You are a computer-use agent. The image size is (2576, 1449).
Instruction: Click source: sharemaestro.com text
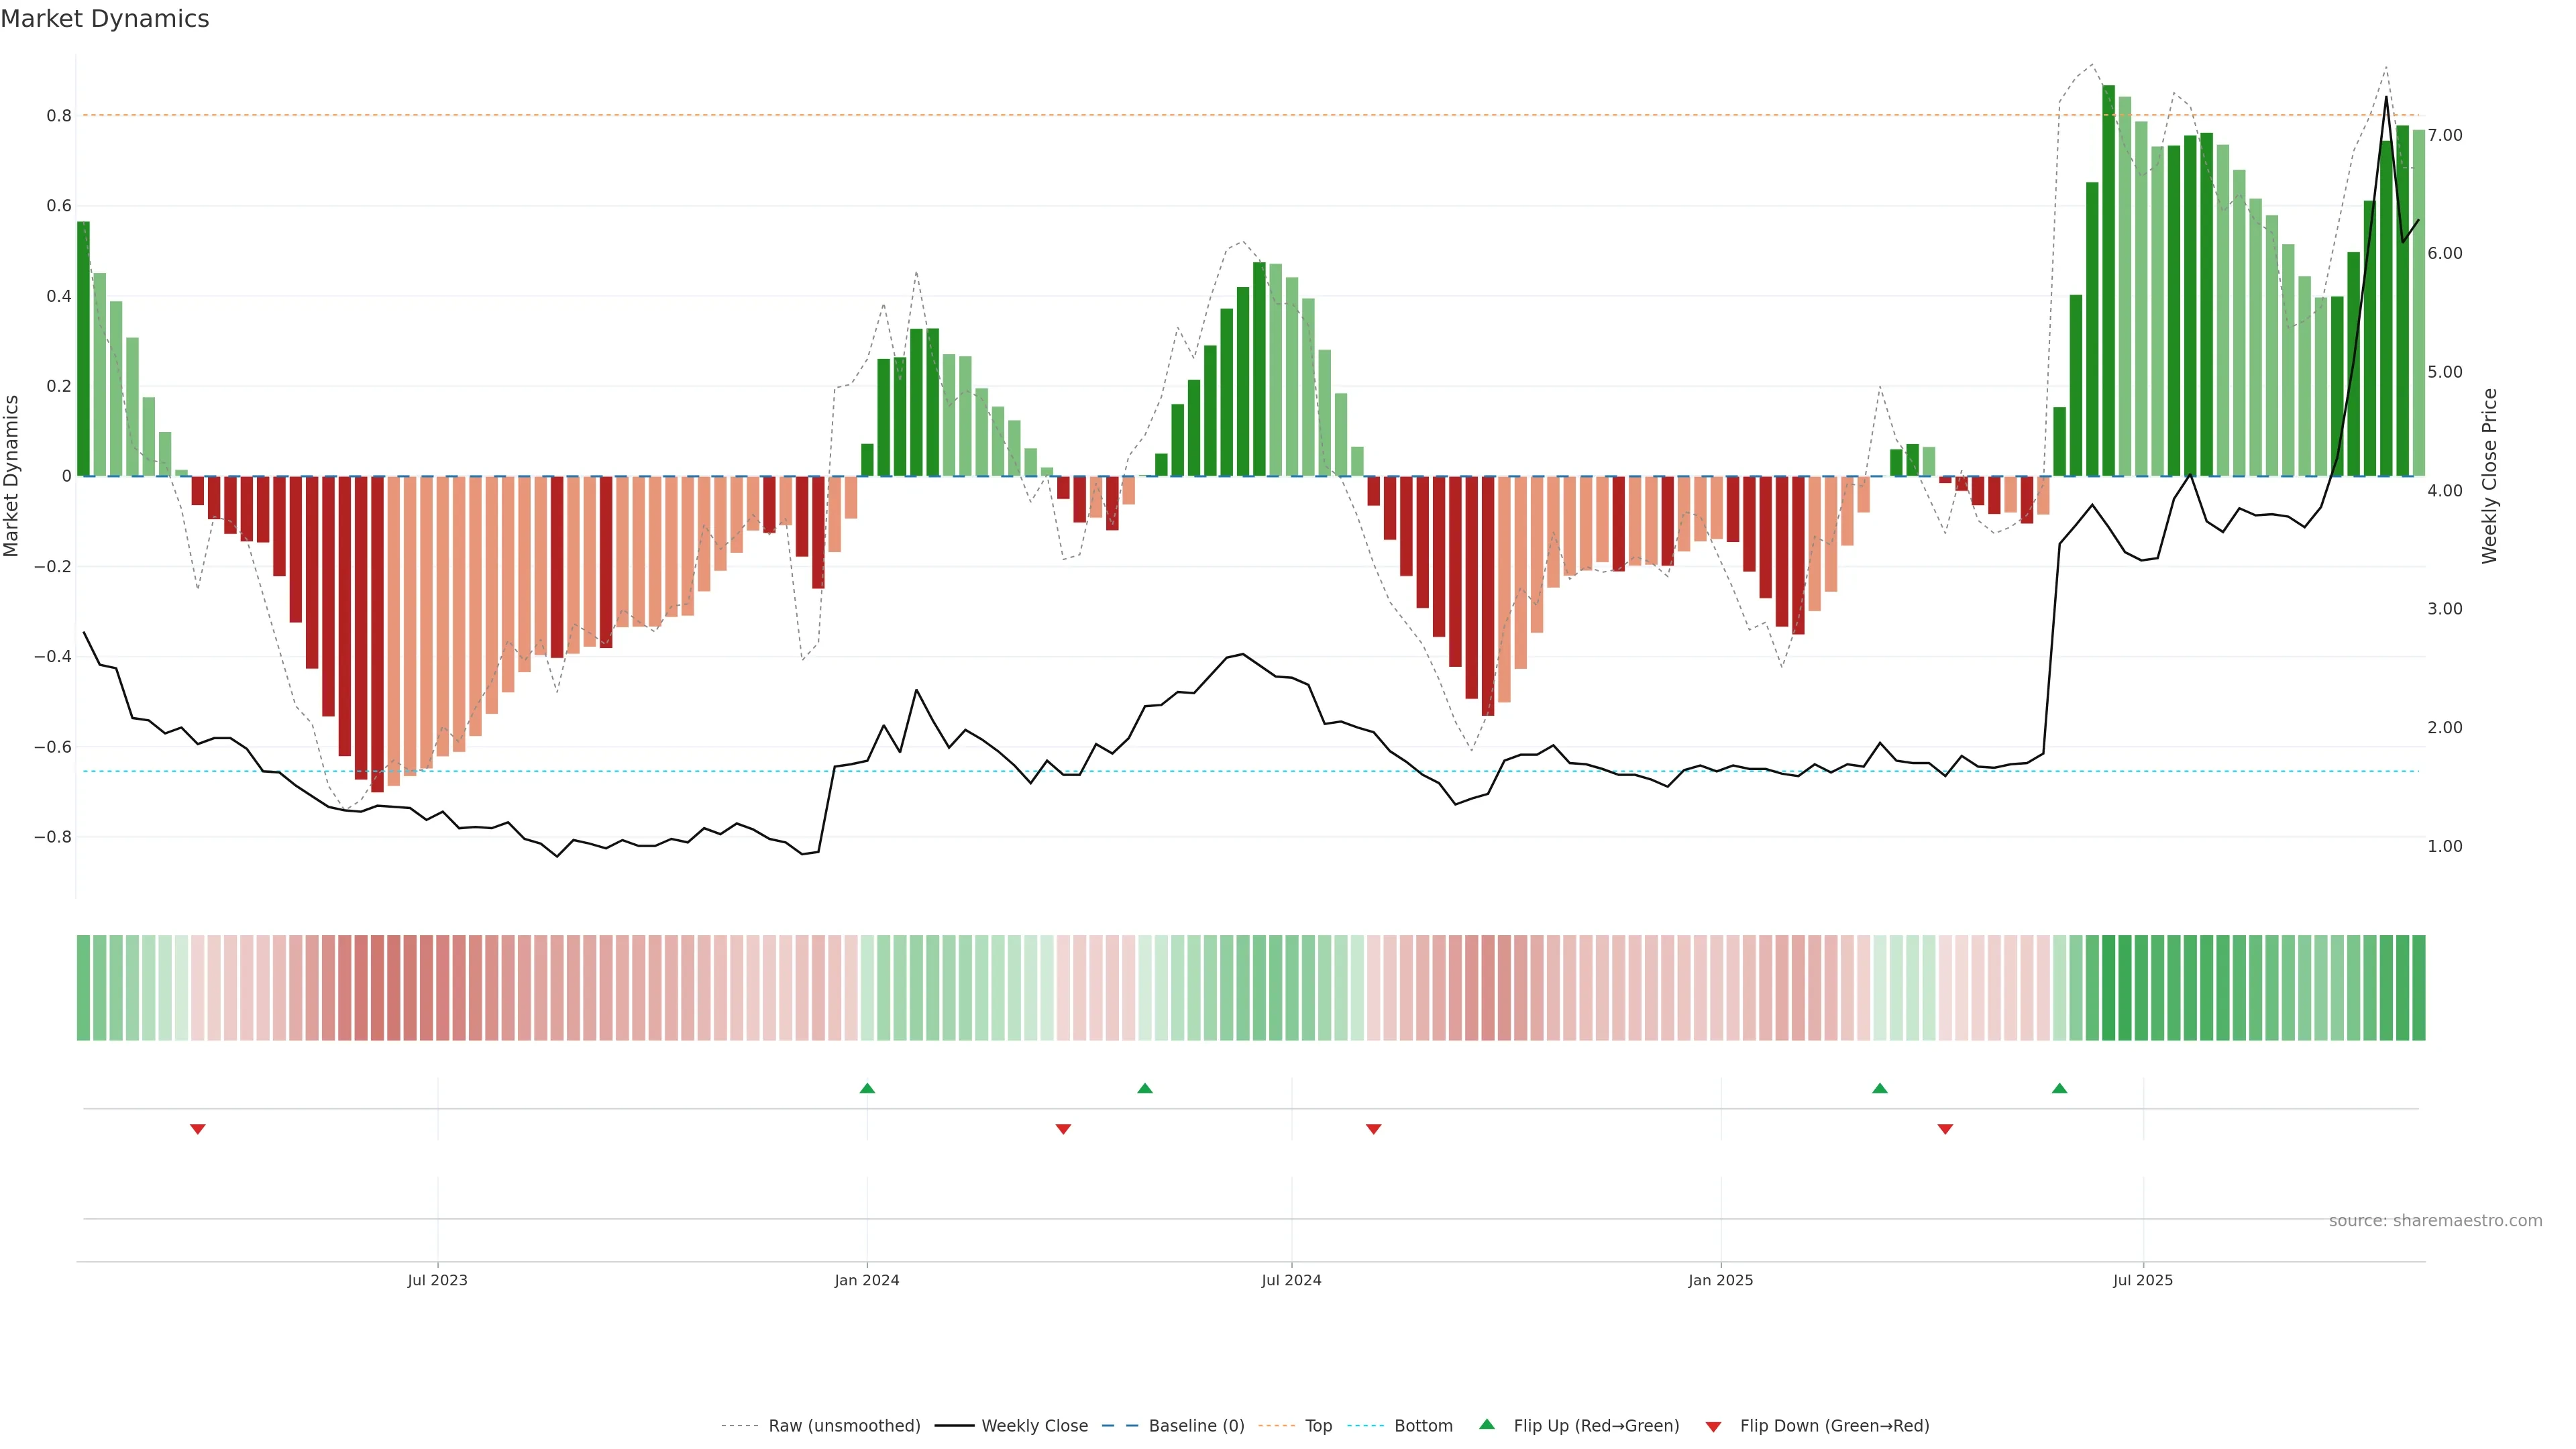tap(2435, 1220)
